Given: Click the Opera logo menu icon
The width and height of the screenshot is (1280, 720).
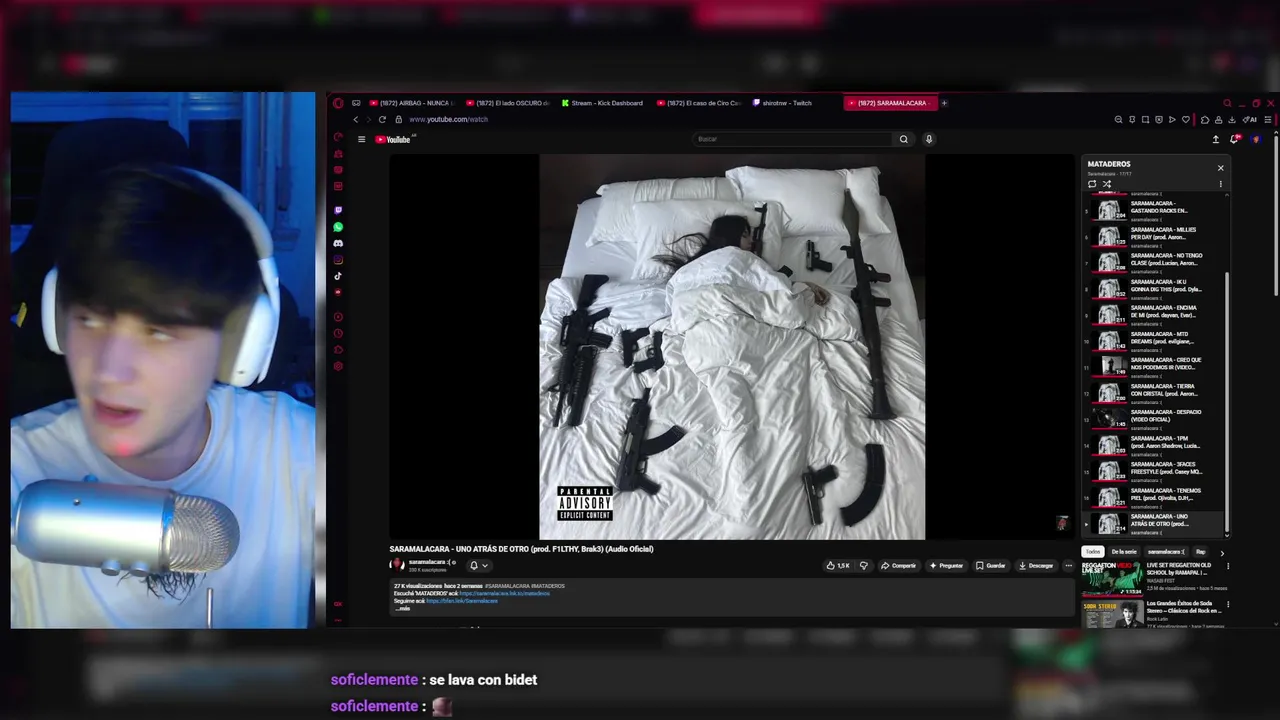Looking at the screenshot, I should pos(338,103).
